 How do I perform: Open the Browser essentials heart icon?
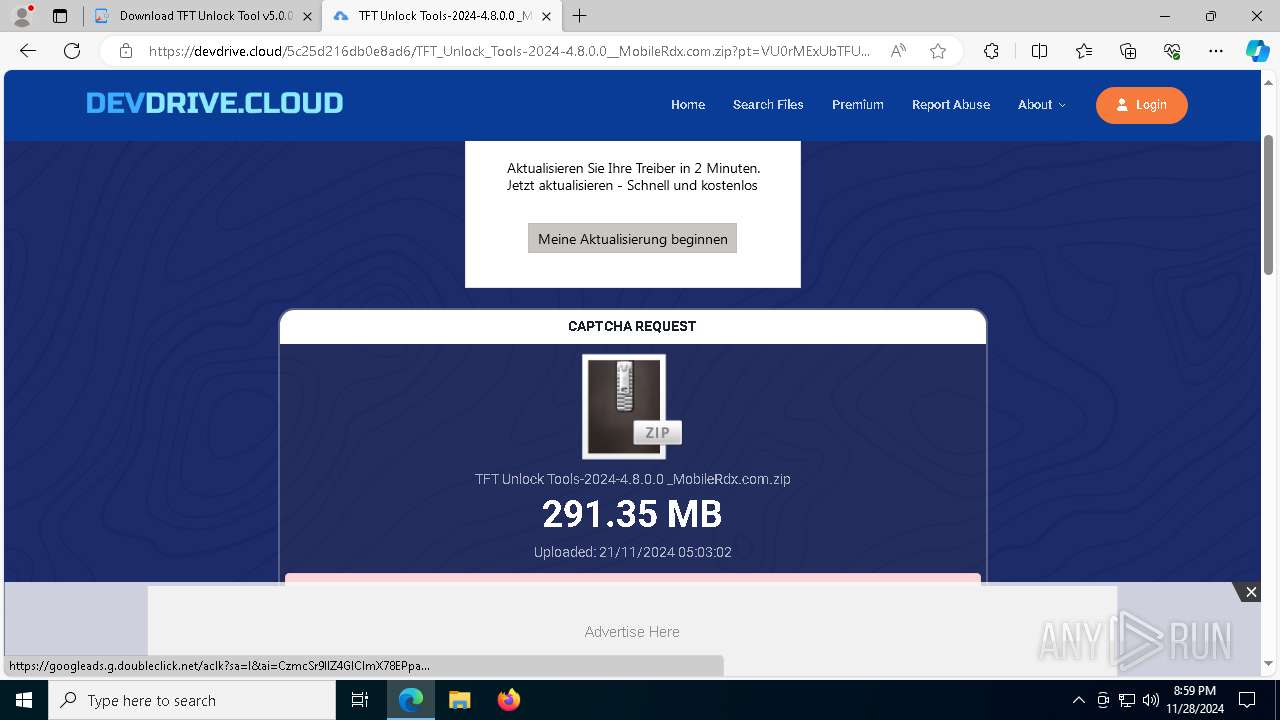[1172, 51]
